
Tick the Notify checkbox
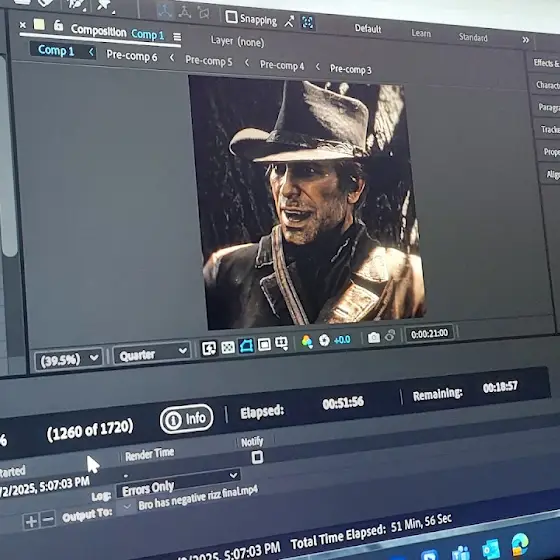tap(257, 457)
